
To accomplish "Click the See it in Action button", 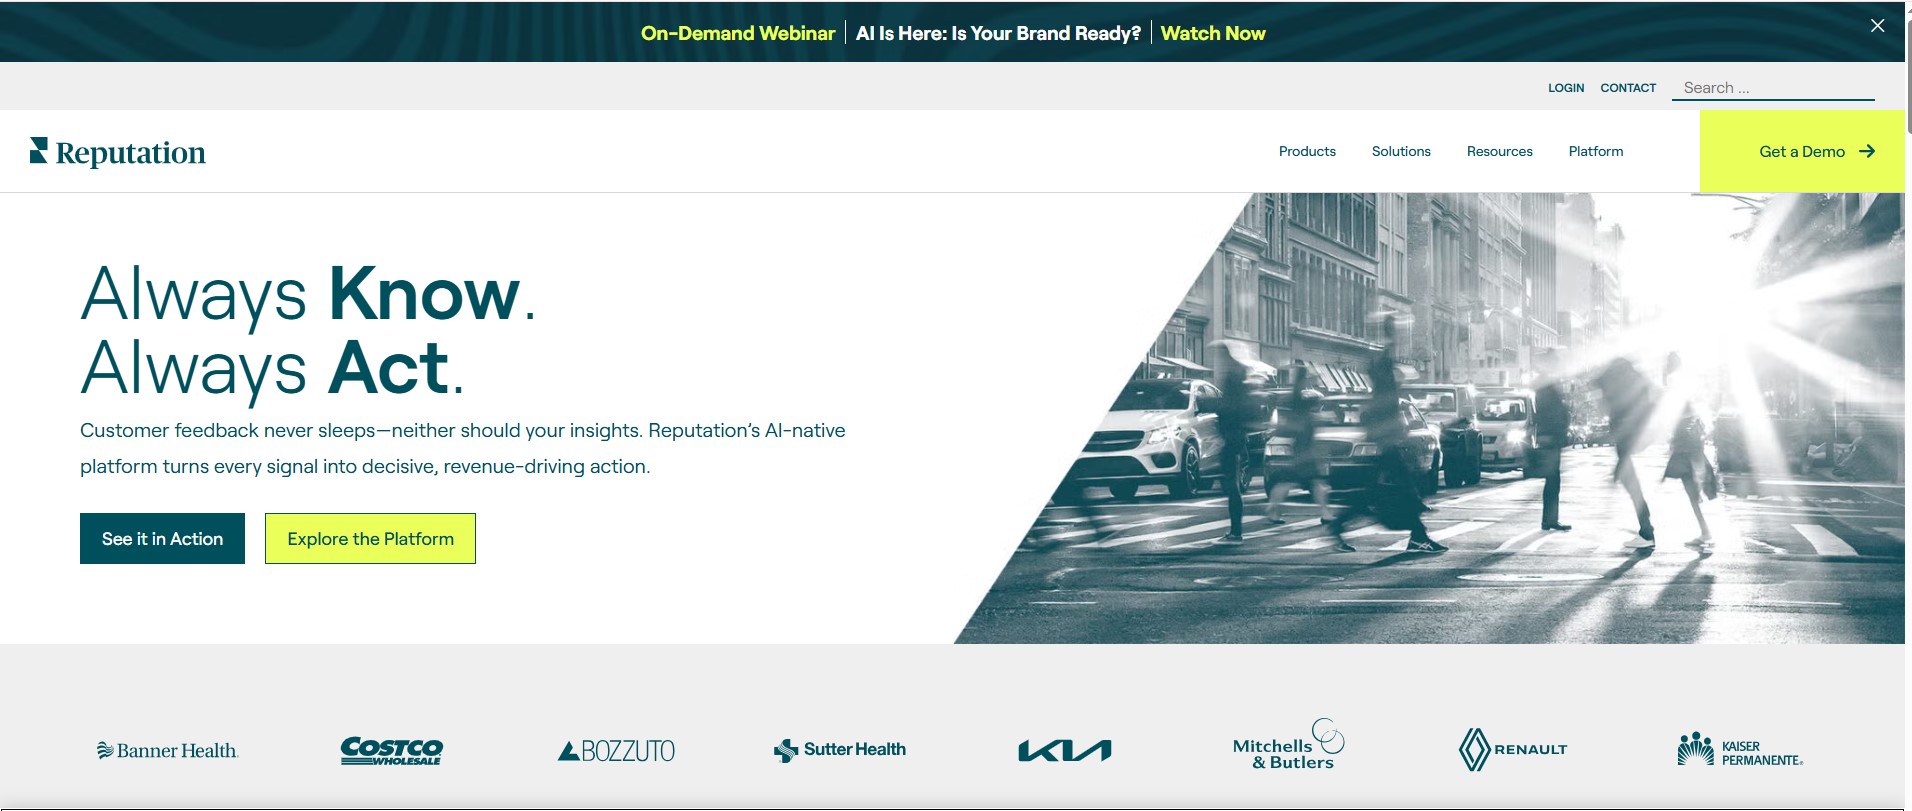I will tap(162, 539).
